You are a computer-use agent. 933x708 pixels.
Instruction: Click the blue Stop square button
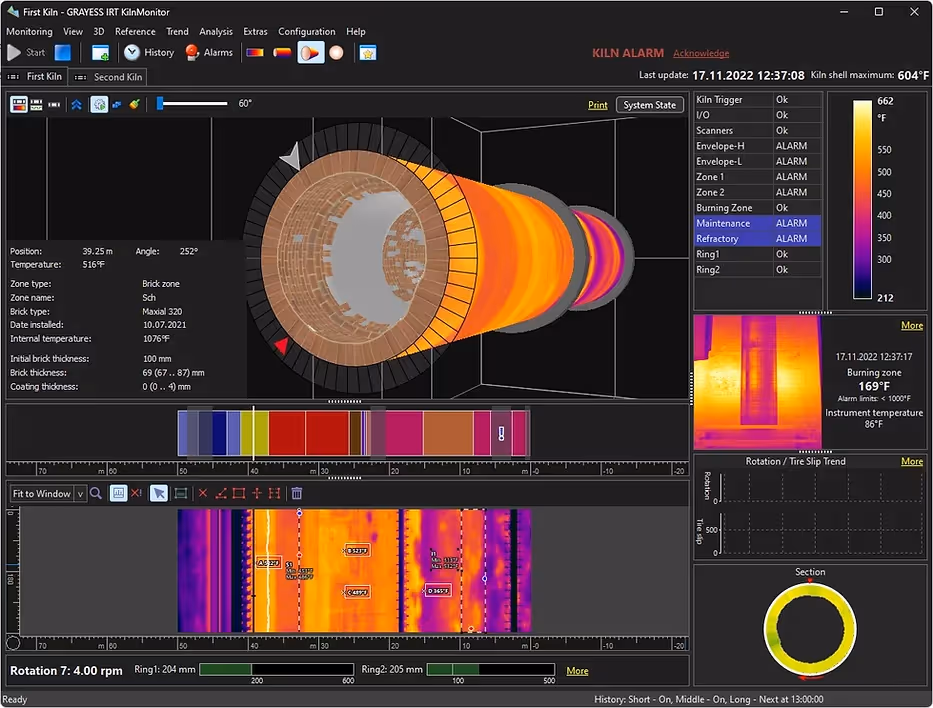tap(63, 52)
